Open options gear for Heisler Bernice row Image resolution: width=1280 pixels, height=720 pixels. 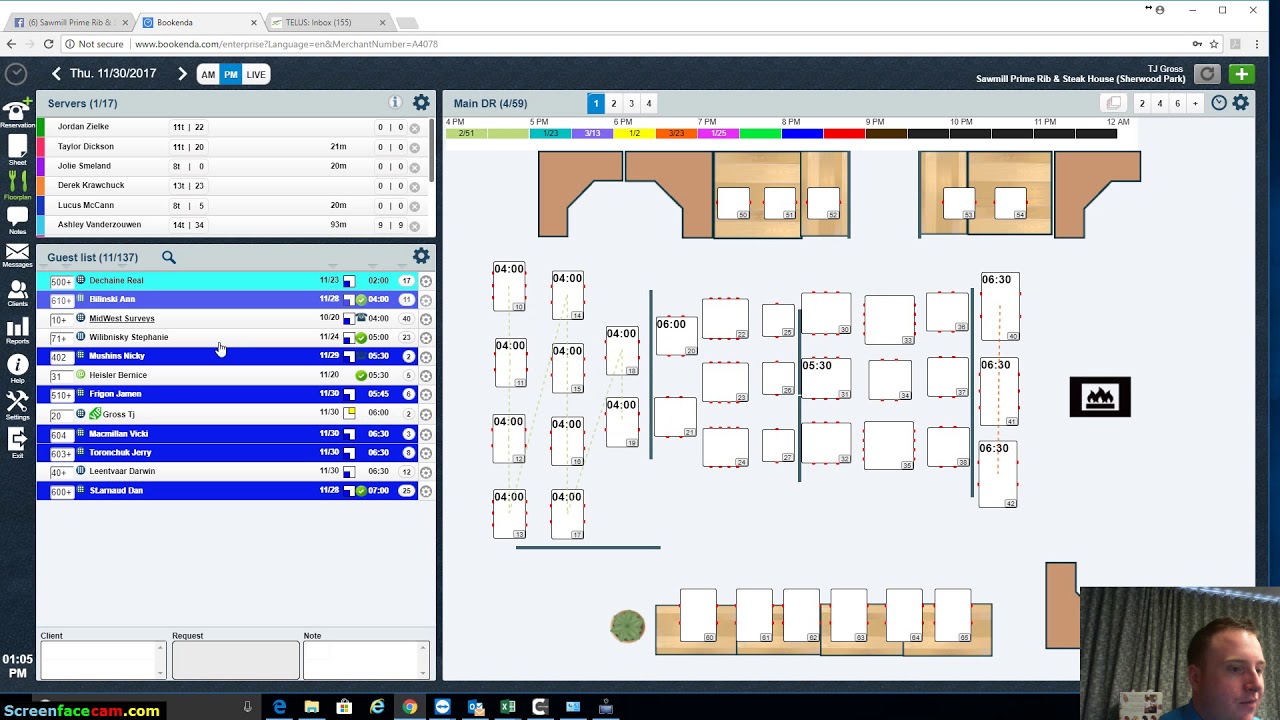click(x=426, y=376)
